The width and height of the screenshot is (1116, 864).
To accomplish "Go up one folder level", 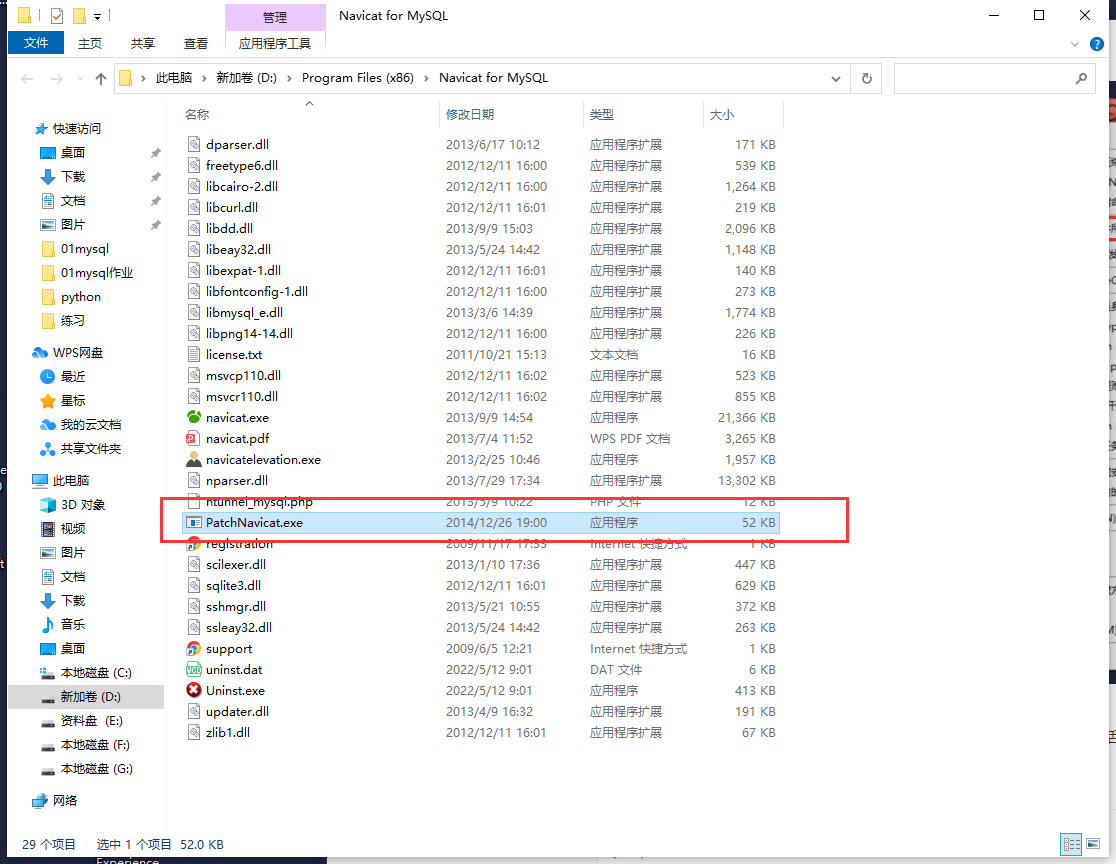I will tap(101, 78).
